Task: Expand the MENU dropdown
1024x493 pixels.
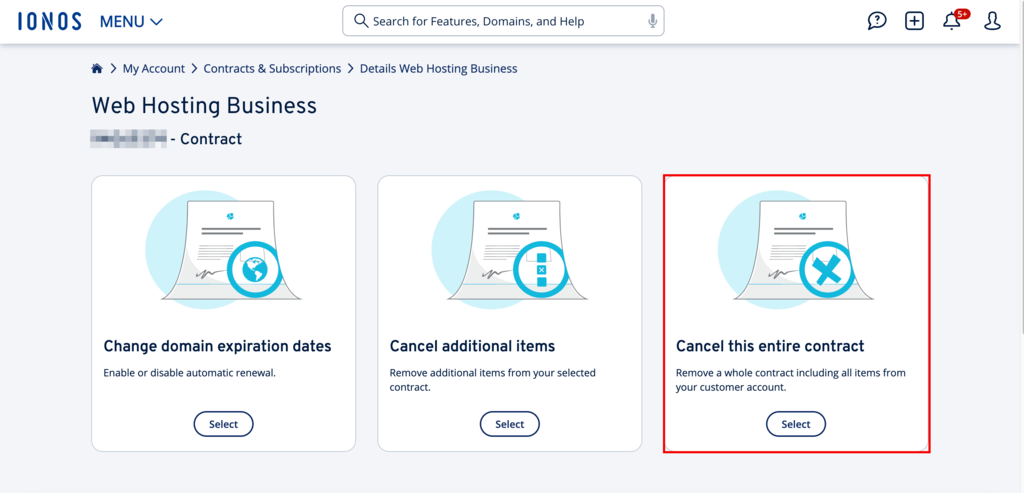Action: pyautogui.click(x=131, y=21)
